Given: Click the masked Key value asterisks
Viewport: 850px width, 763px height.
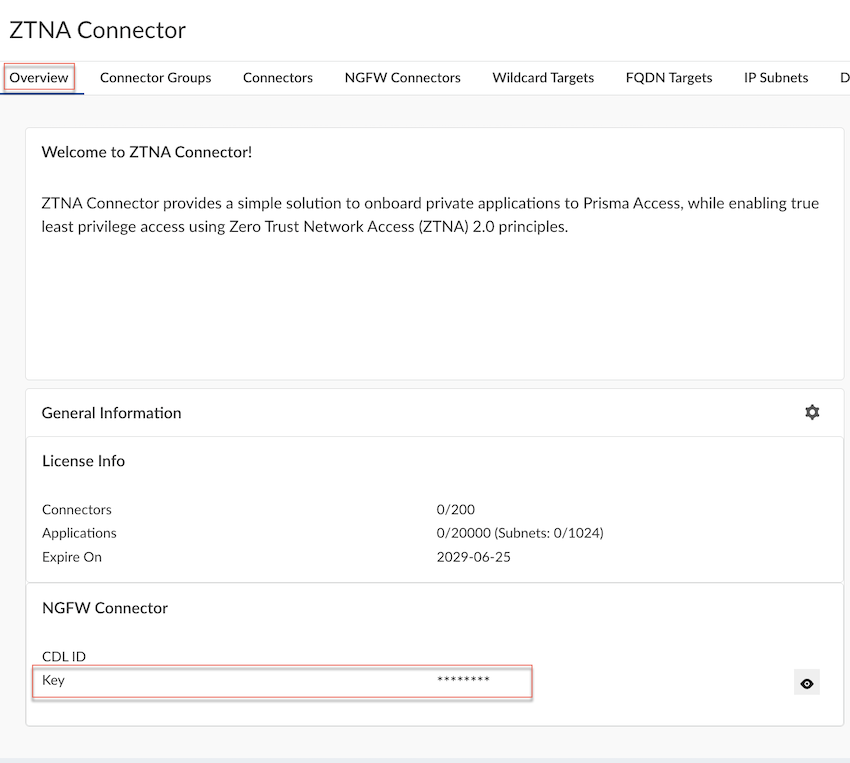Looking at the screenshot, I should pyautogui.click(x=463, y=681).
